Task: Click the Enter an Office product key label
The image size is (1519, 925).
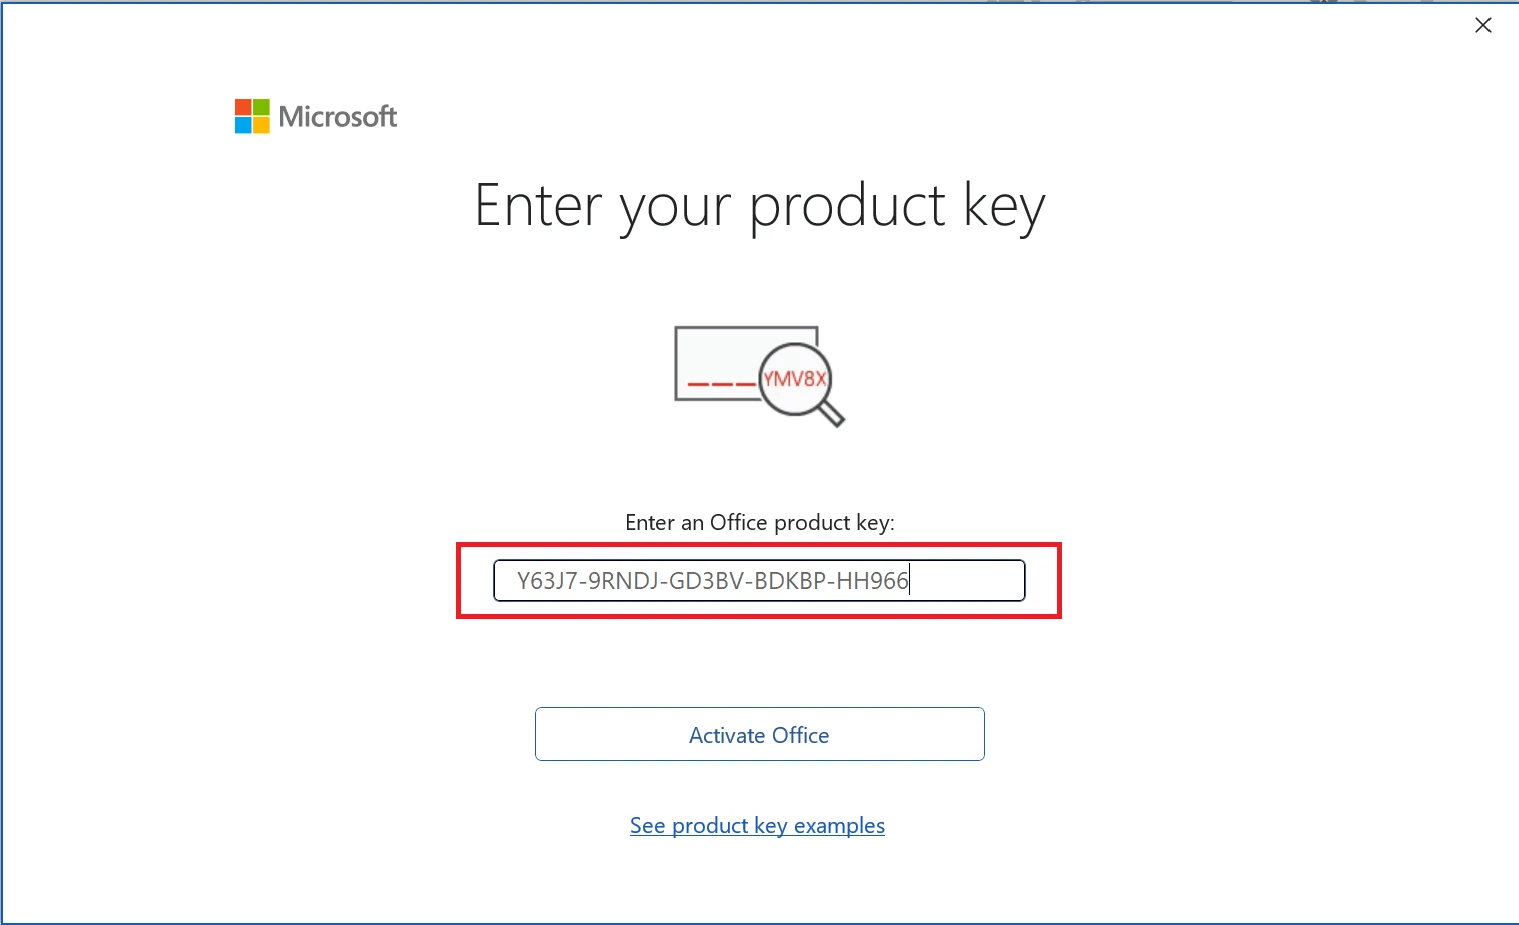Action: click(x=759, y=522)
